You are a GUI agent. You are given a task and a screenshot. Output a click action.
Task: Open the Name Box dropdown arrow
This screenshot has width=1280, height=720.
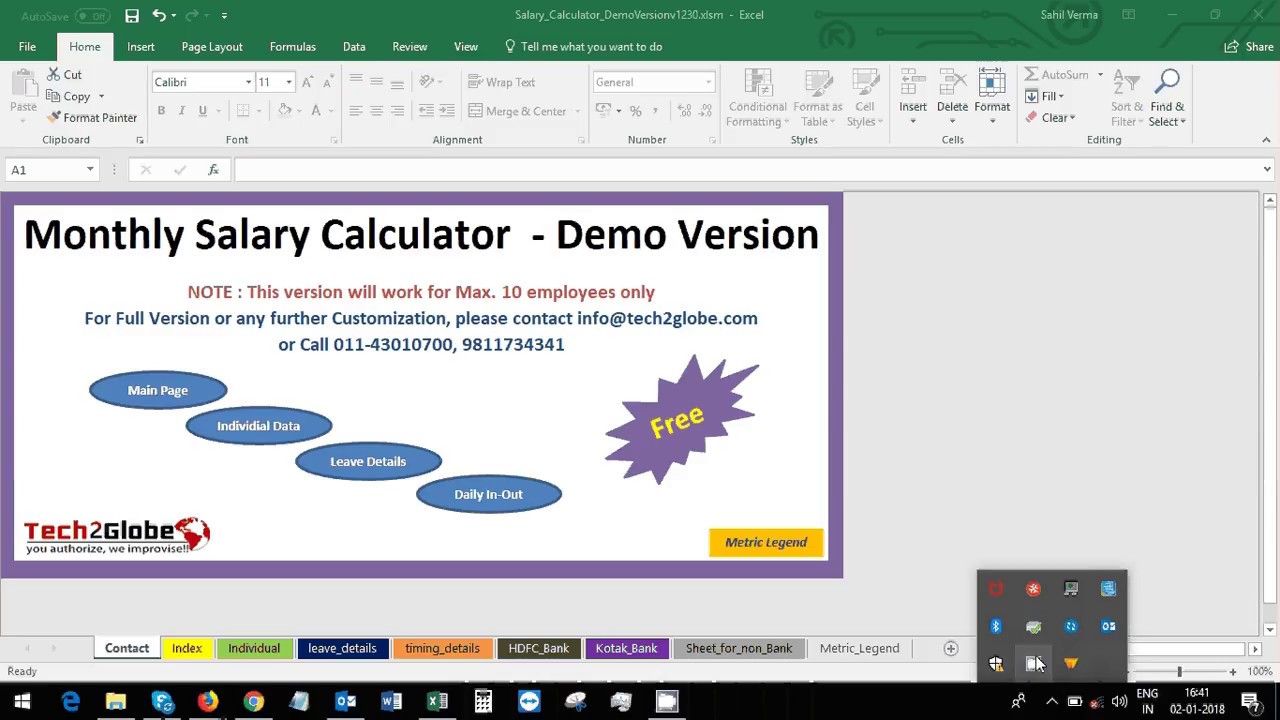coord(90,170)
